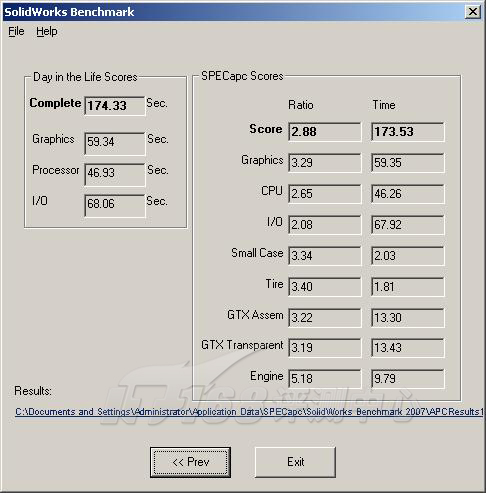Select the Small Case ratio field 3.34
486x493 pixels.
coord(325,256)
